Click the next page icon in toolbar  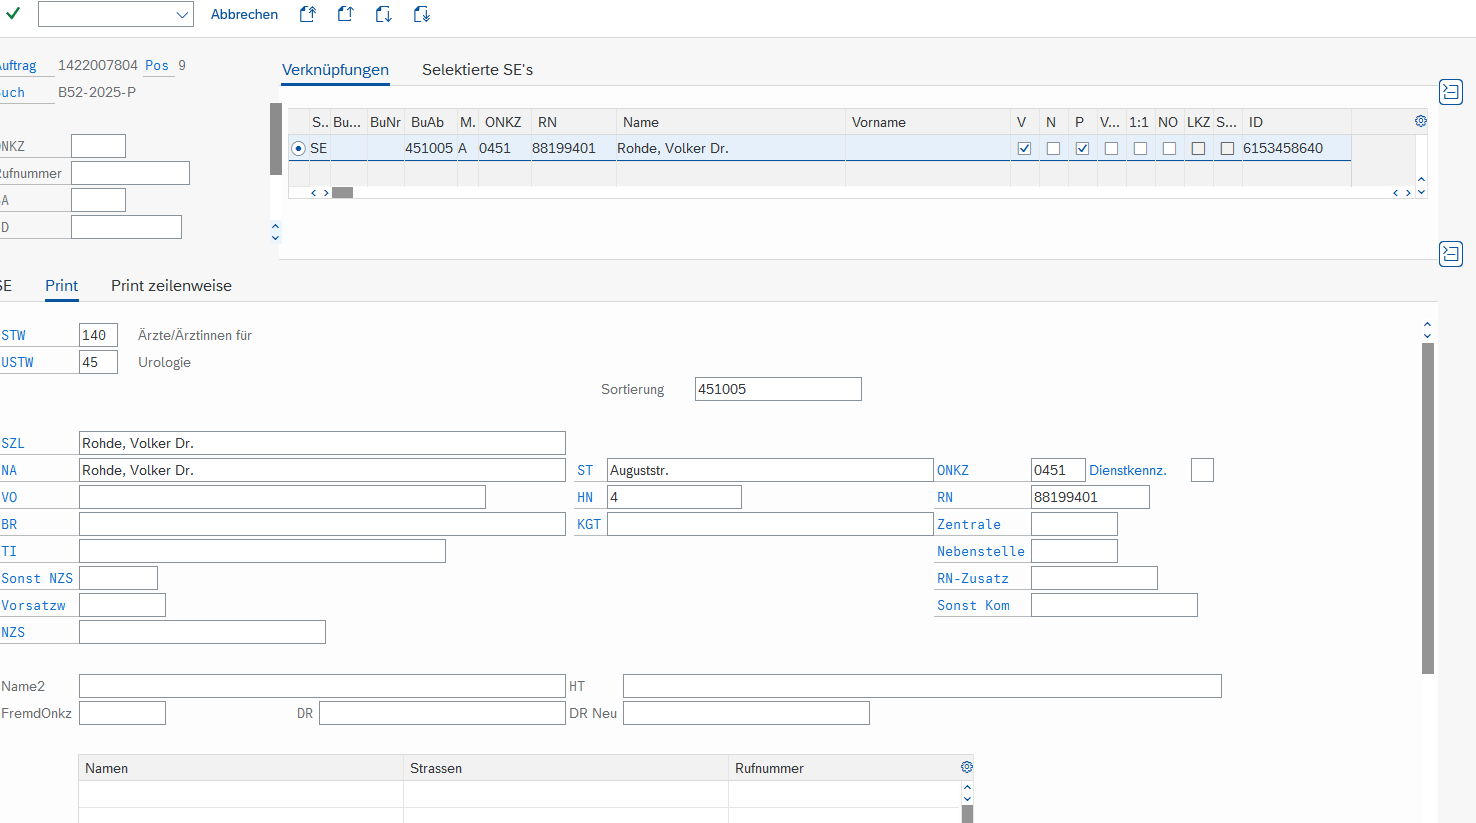[383, 14]
